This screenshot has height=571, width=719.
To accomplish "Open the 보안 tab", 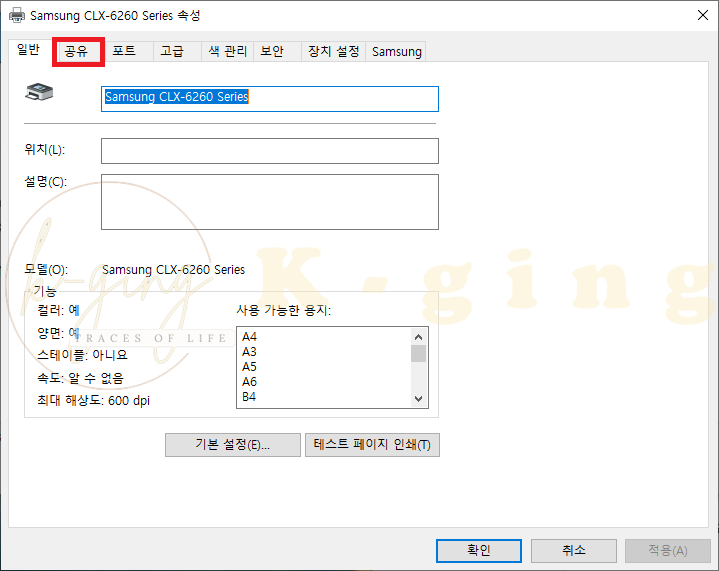I will click(277, 51).
